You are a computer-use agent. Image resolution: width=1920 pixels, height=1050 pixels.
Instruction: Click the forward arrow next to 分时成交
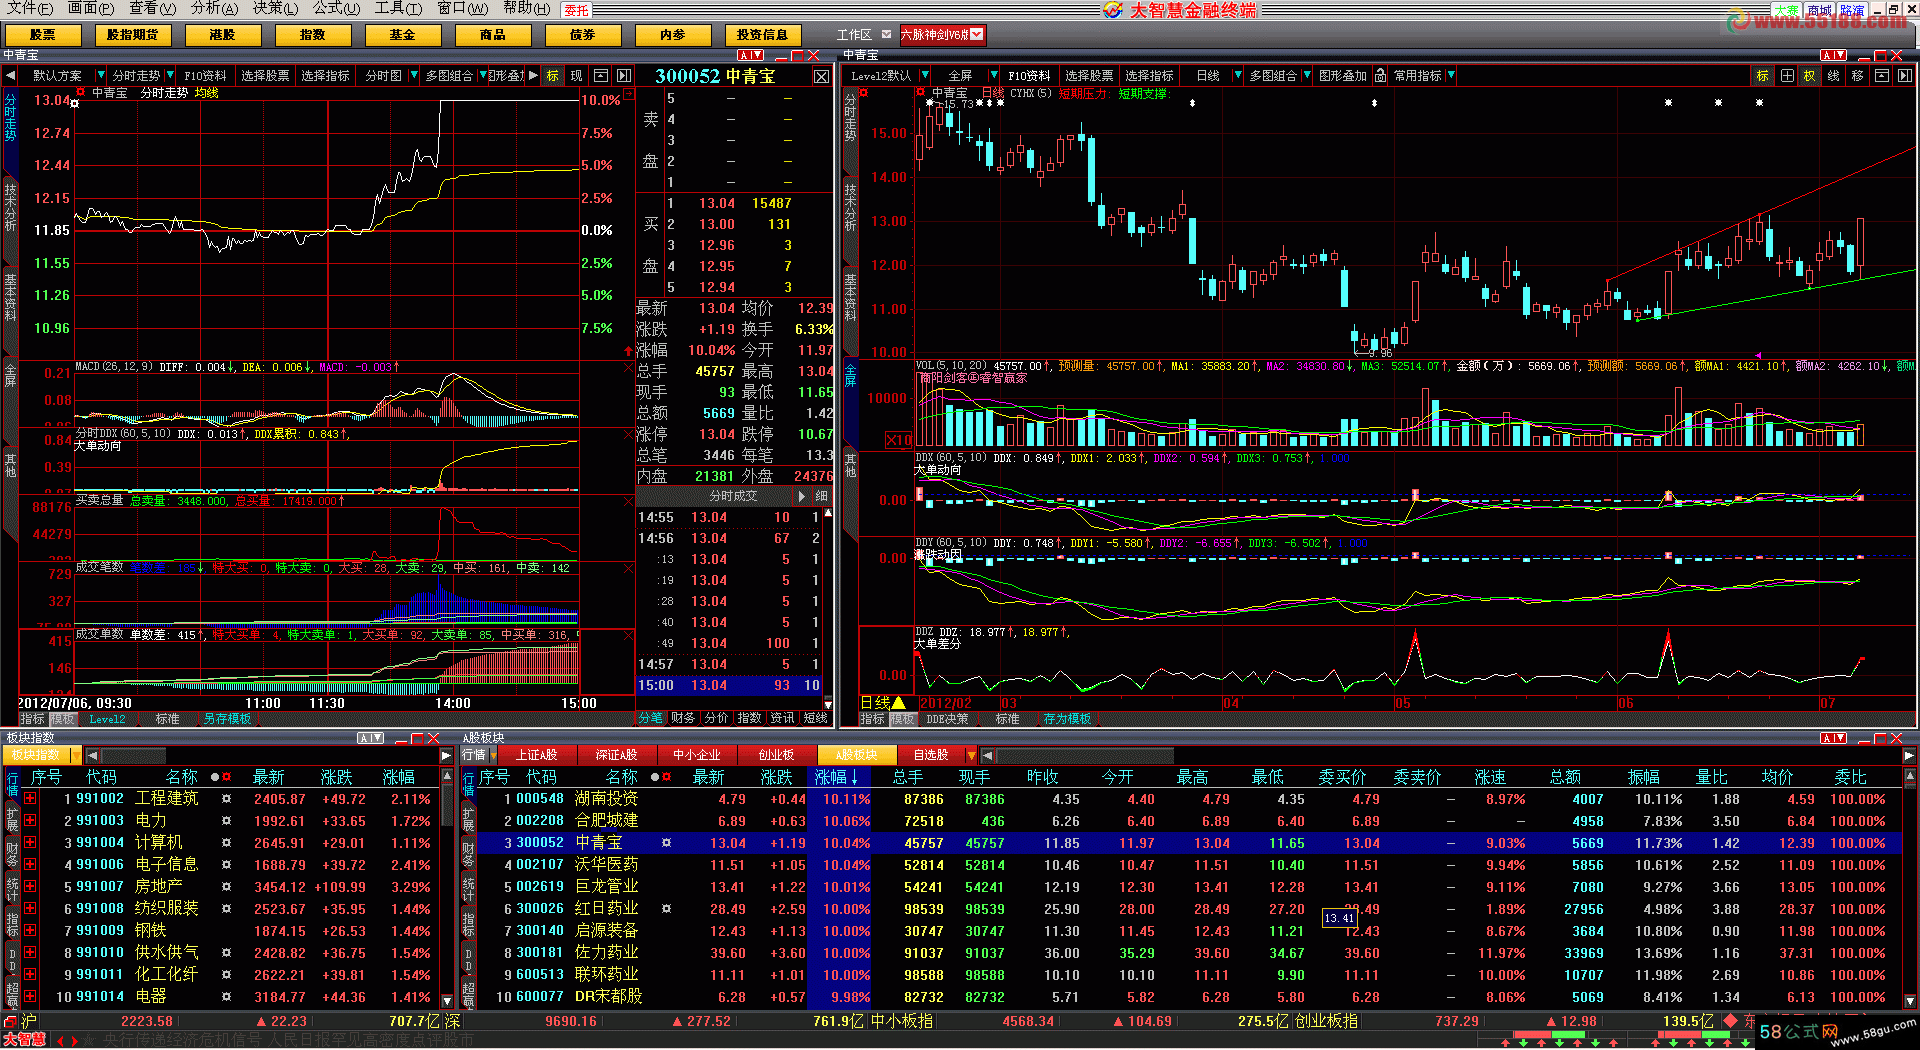click(x=801, y=496)
